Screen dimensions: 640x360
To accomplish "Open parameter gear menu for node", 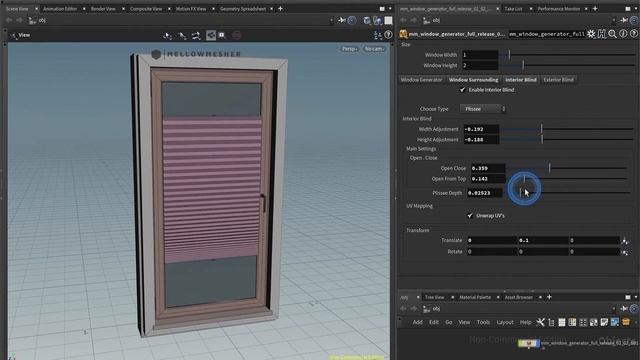I will point(591,34).
